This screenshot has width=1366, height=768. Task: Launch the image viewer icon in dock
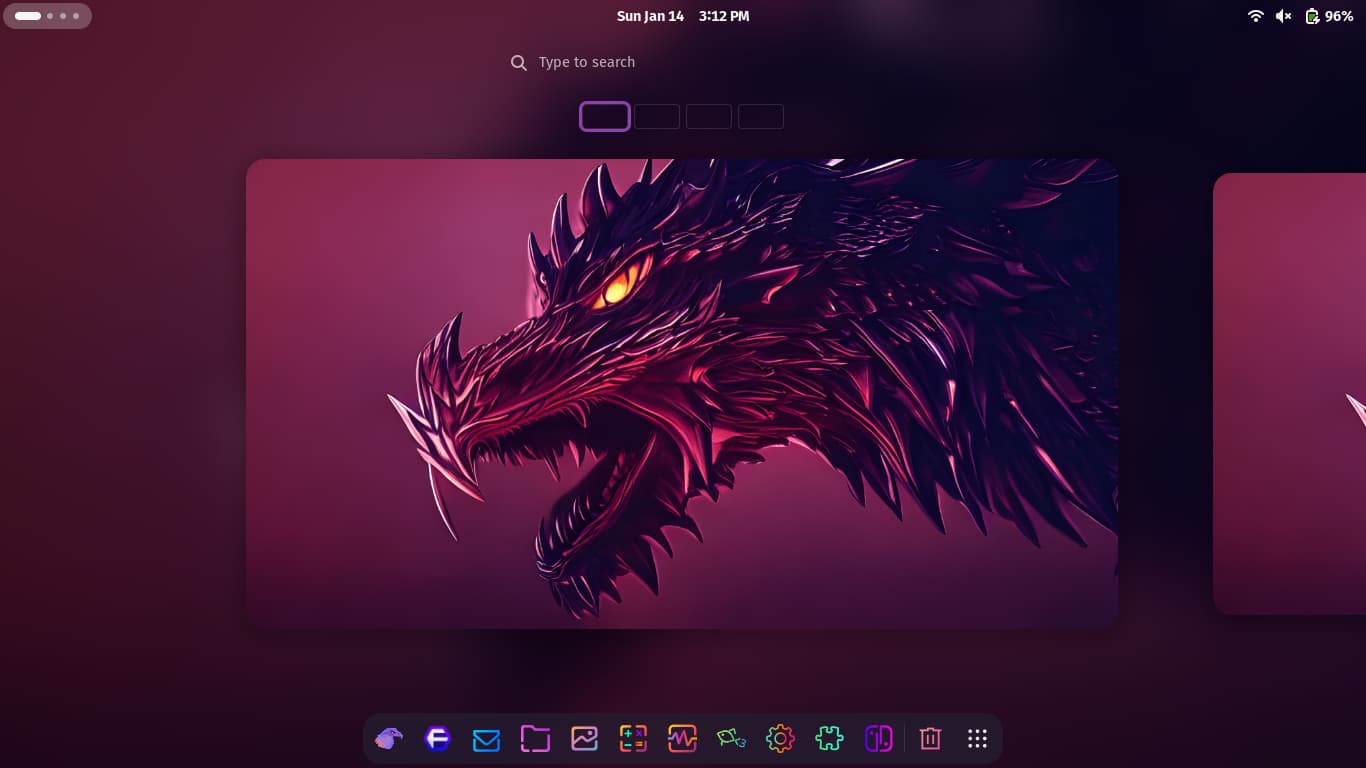click(x=584, y=739)
